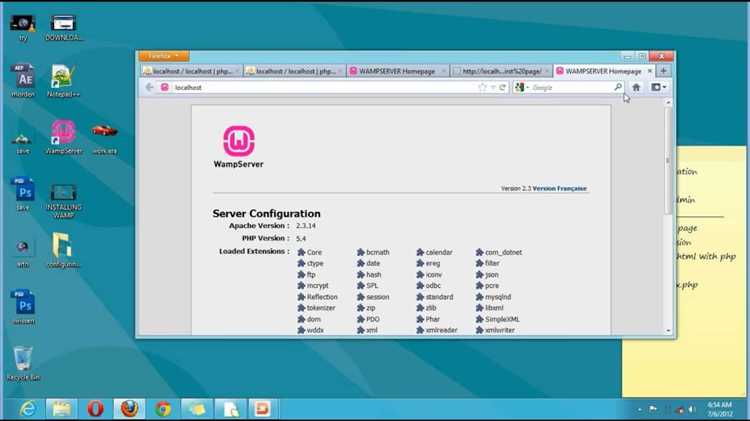Click into the Google search box
This screenshot has width=750, height=421.
[x=571, y=88]
